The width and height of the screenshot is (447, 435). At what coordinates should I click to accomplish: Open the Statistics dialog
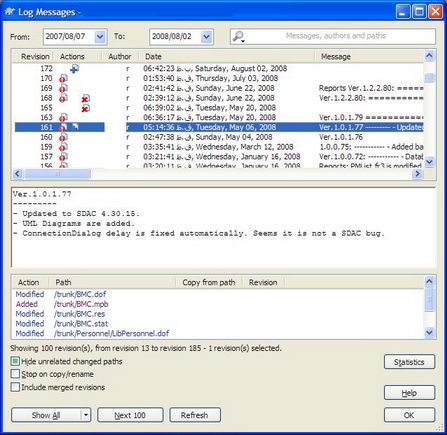pyautogui.click(x=409, y=362)
